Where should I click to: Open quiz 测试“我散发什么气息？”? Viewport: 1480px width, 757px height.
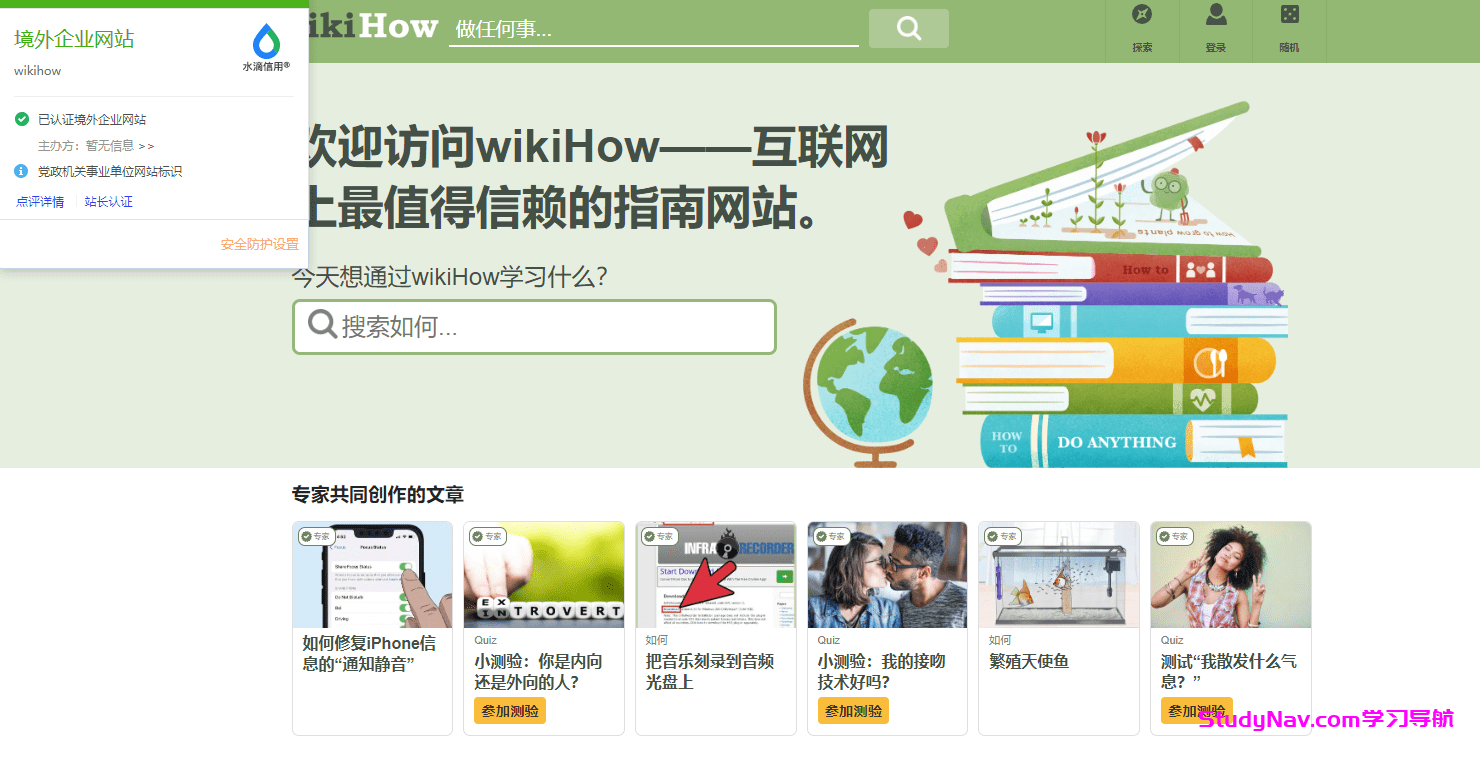pyautogui.click(x=1229, y=671)
